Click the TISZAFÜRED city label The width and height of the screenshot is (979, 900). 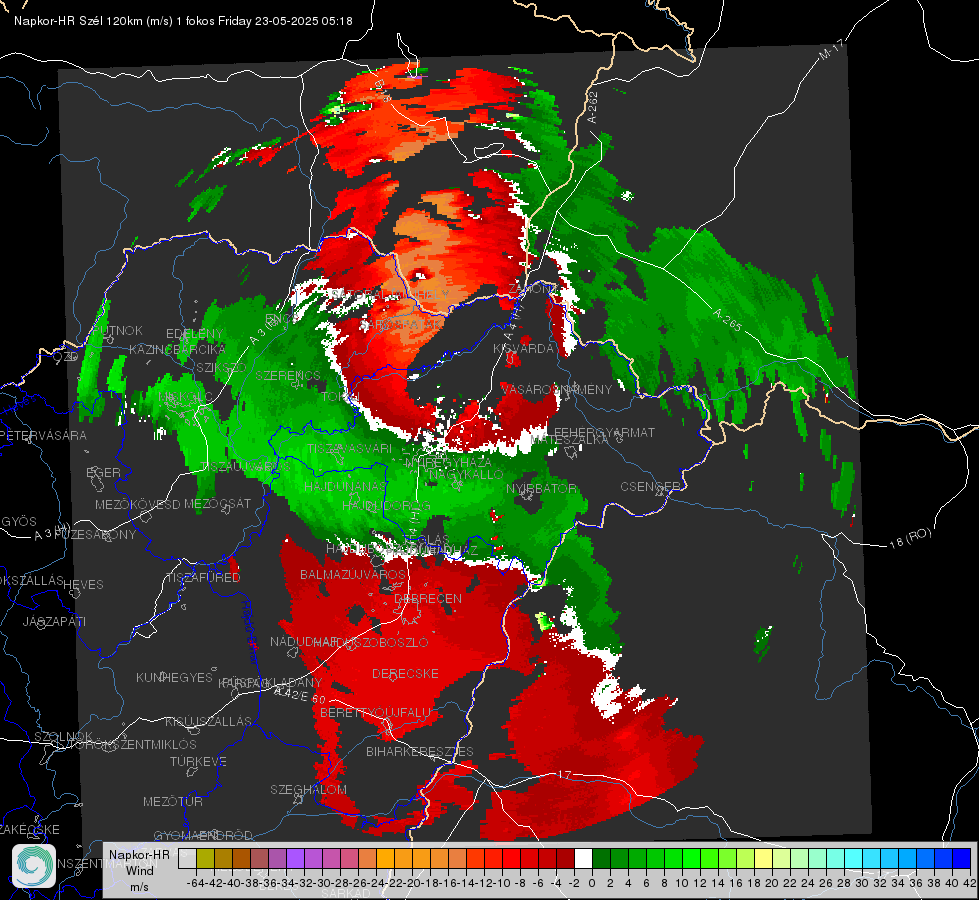(203, 577)
